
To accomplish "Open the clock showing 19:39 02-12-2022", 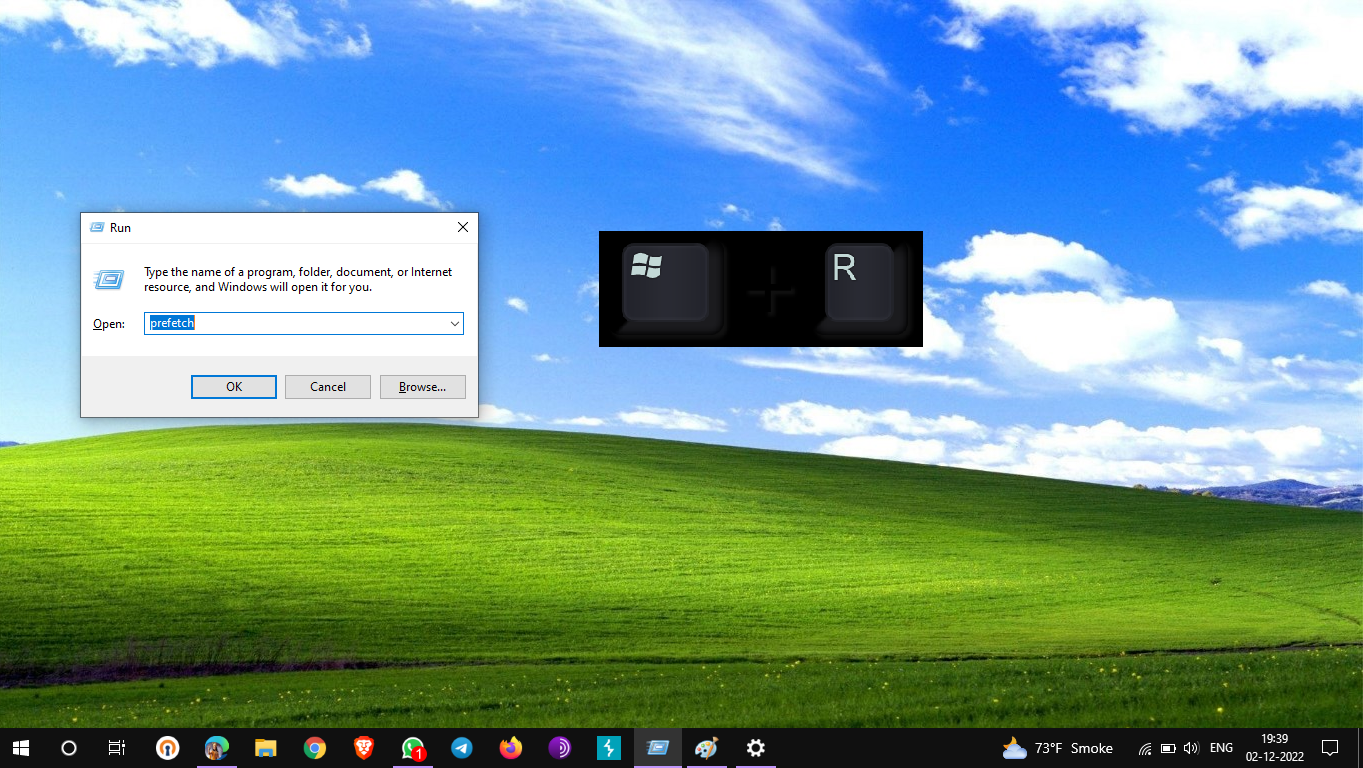I will (1274, 748).
